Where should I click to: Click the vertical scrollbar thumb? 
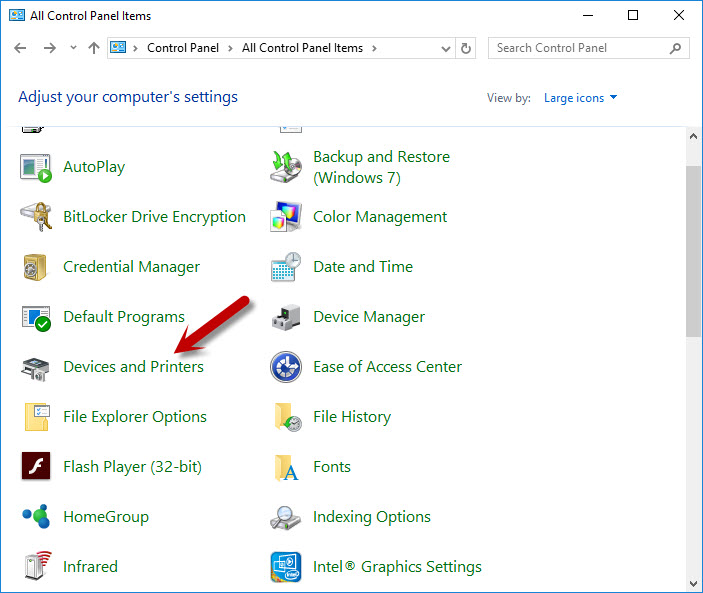693,251
